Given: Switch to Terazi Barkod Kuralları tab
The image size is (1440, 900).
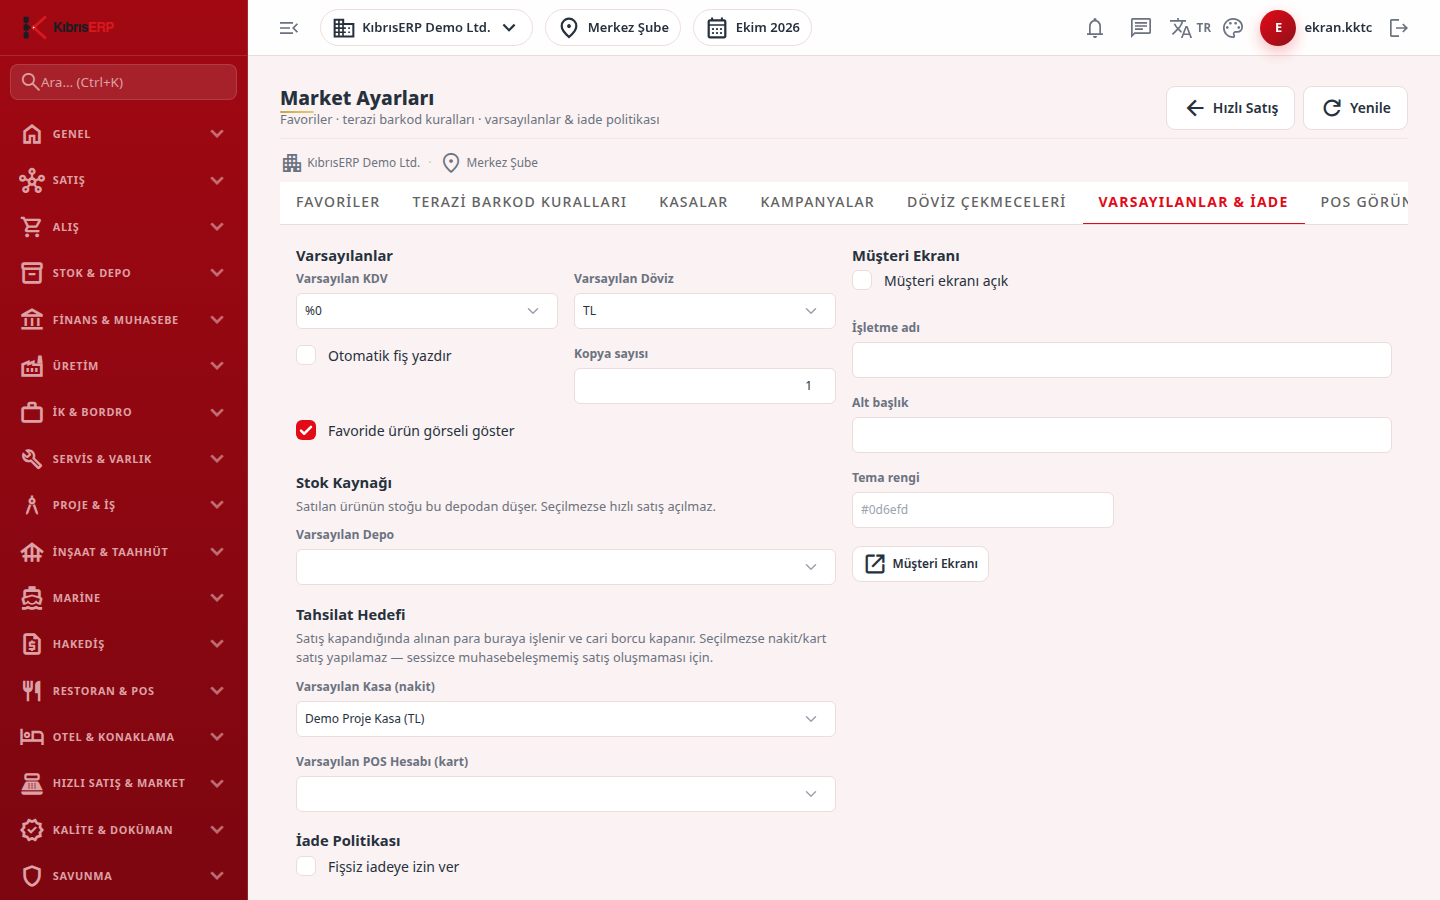Looking at the screenshot, I should point(520,202).
